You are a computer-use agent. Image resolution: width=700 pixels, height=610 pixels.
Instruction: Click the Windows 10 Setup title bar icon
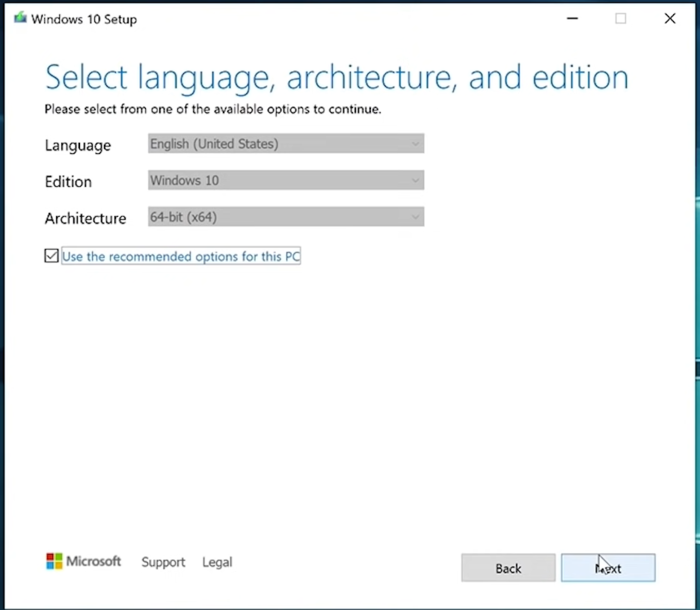tap(20, 18)
